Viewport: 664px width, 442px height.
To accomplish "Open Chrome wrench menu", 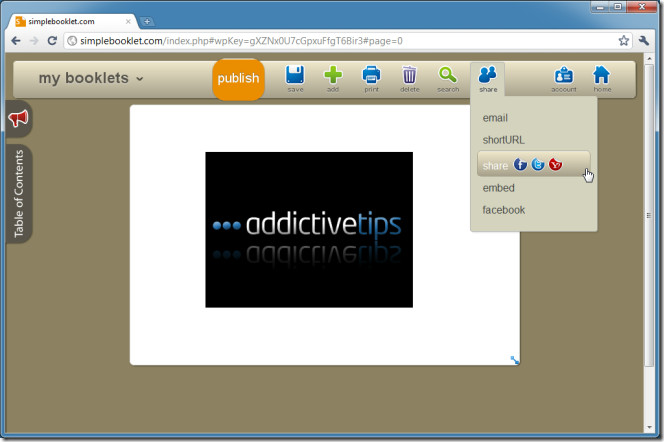I will point(644,41).
